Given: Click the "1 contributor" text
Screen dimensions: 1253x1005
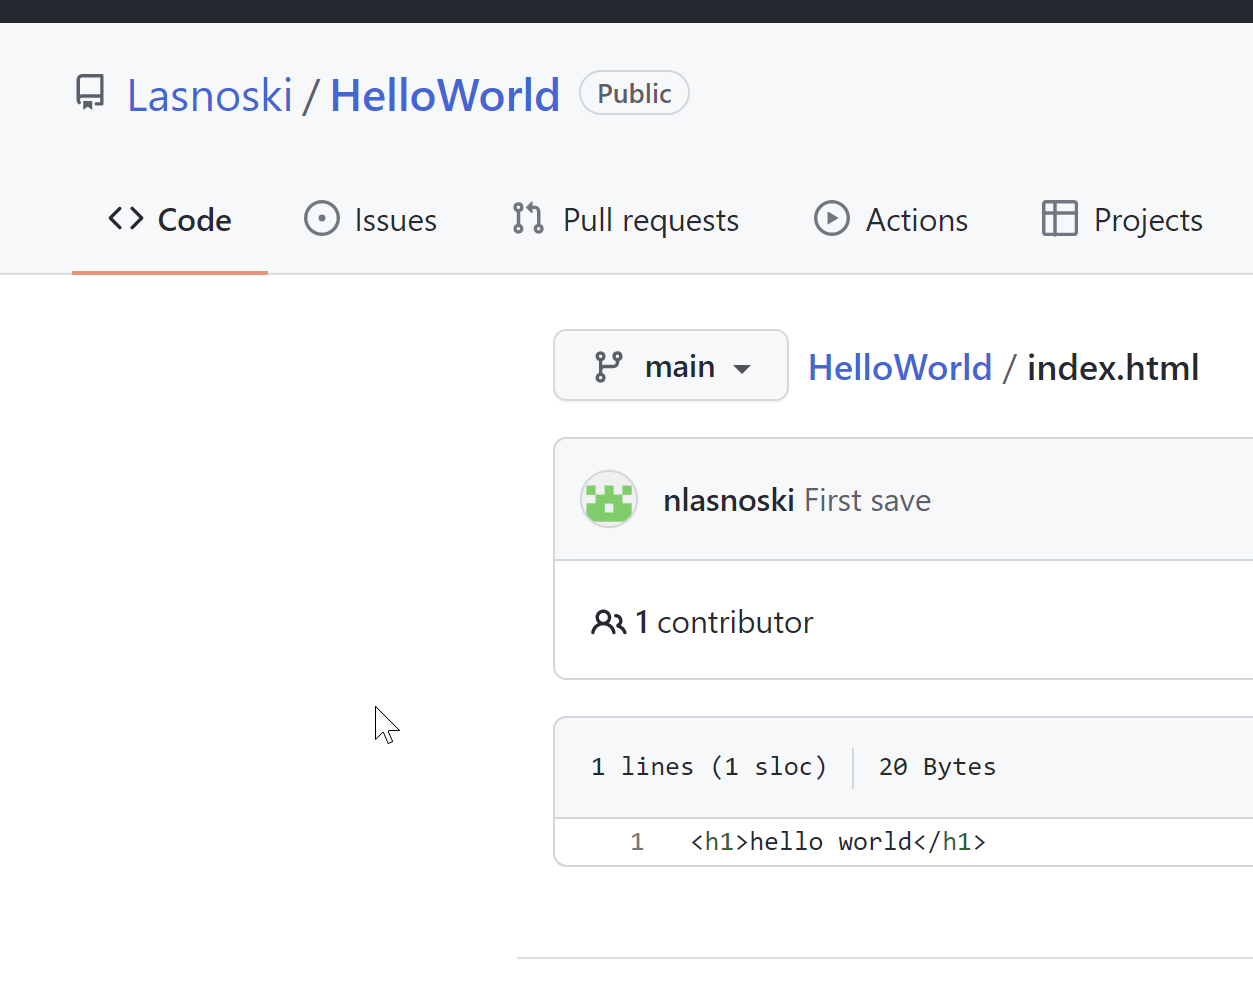Looking at the screenshot, I should click(724, 623).
